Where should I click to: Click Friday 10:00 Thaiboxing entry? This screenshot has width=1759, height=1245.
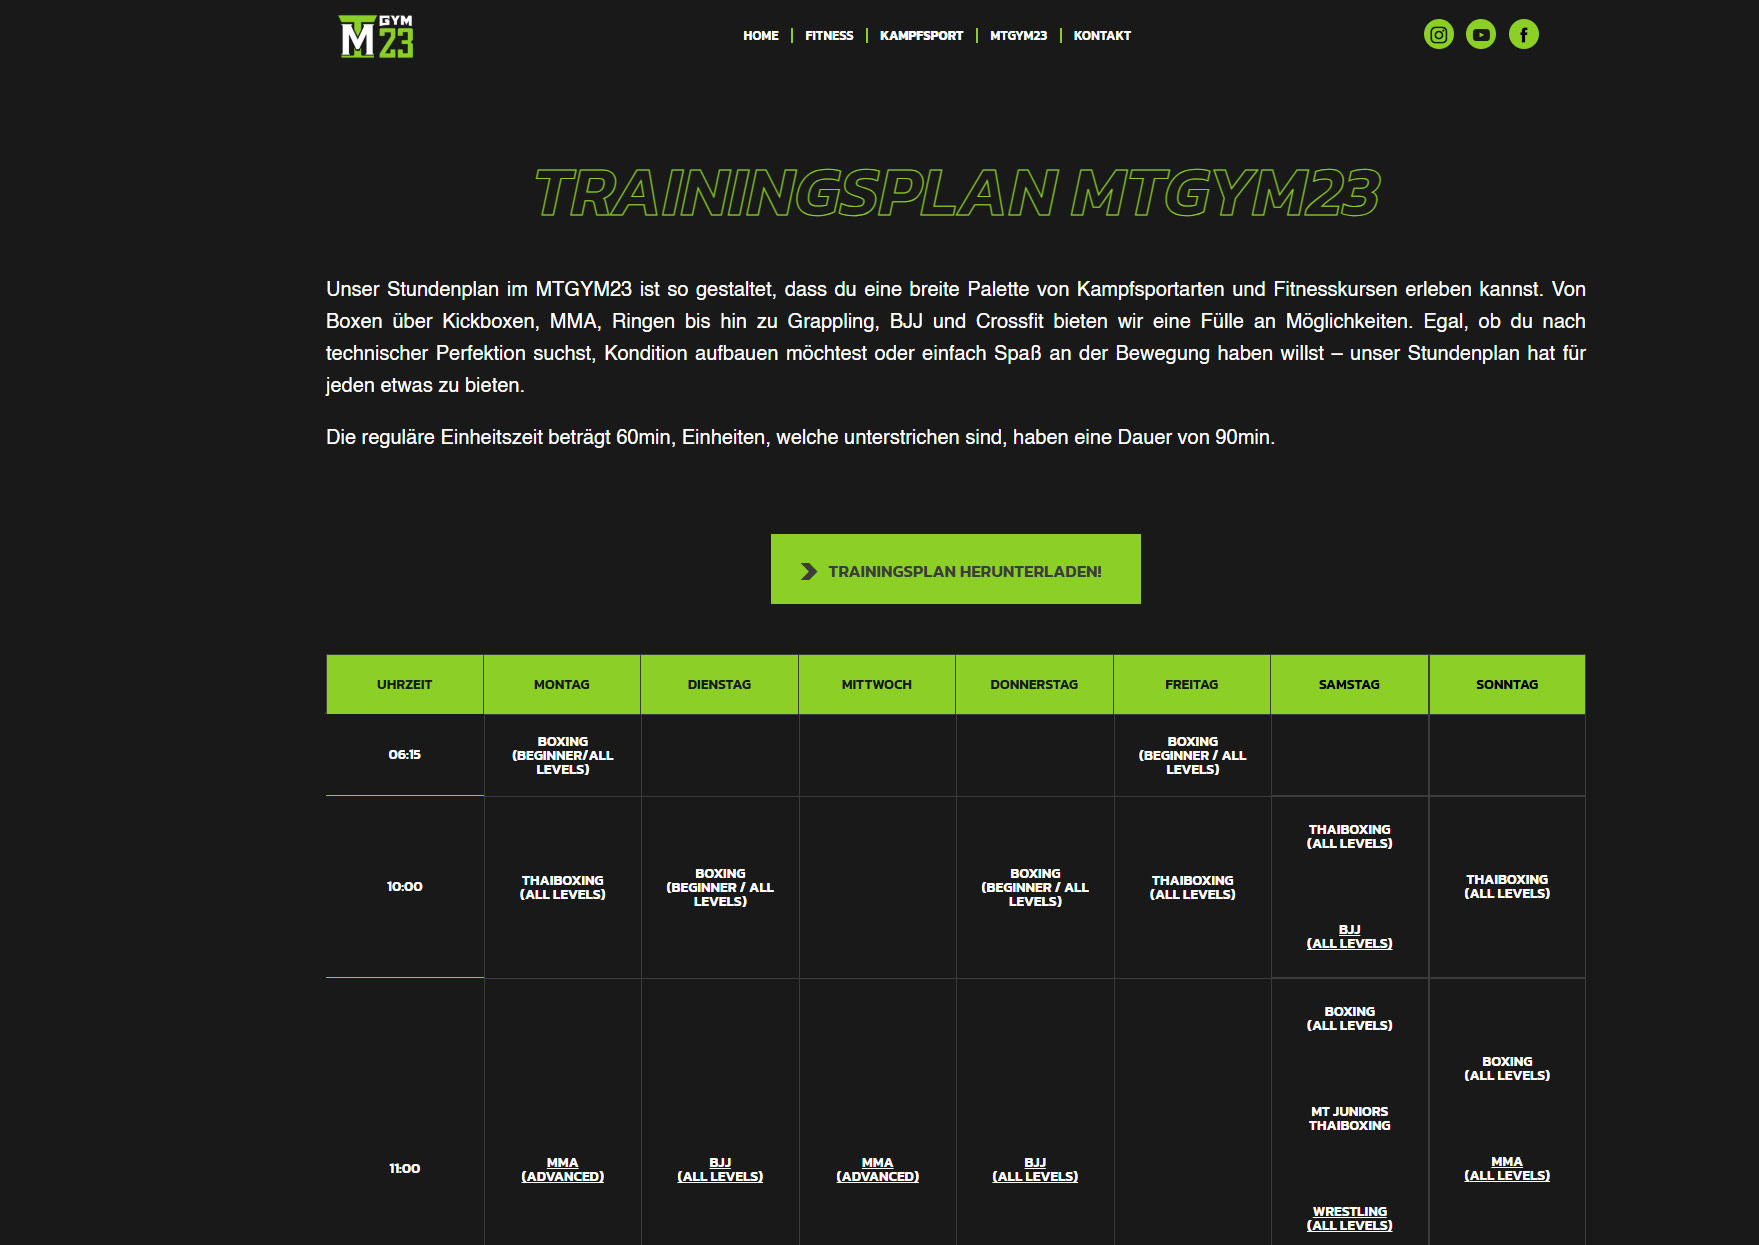[1192, 887]
